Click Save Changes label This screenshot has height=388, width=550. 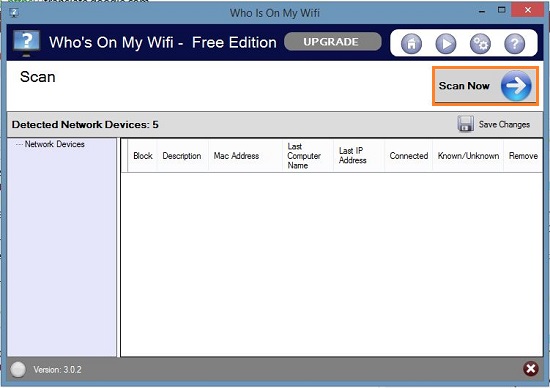[x=504, y=125]
